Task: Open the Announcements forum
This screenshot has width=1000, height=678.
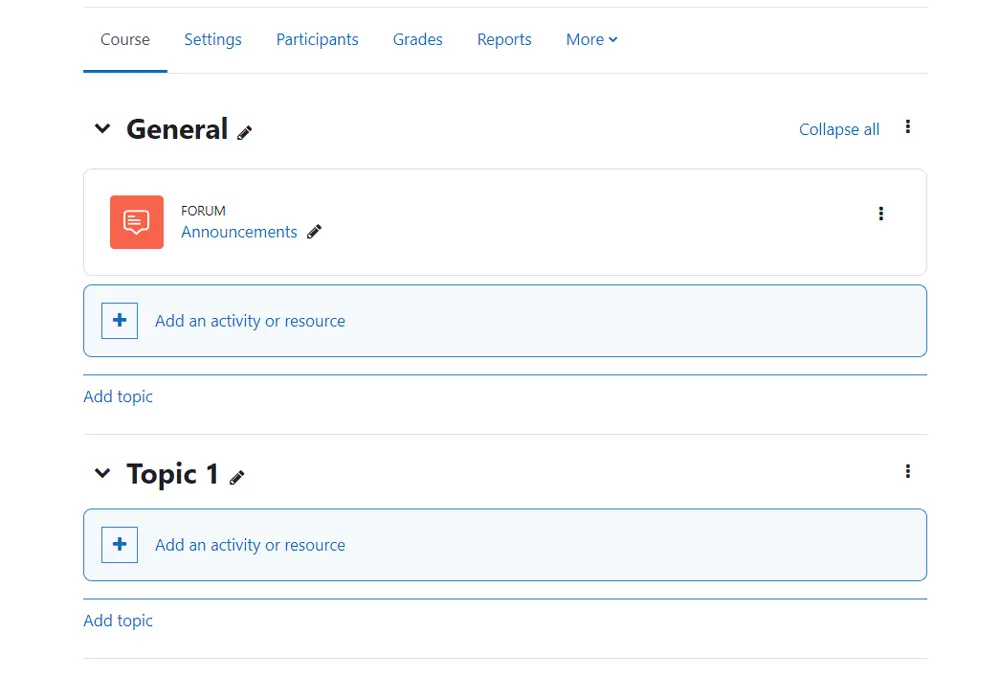Action: pyautogui.click(x=238, y=231)
